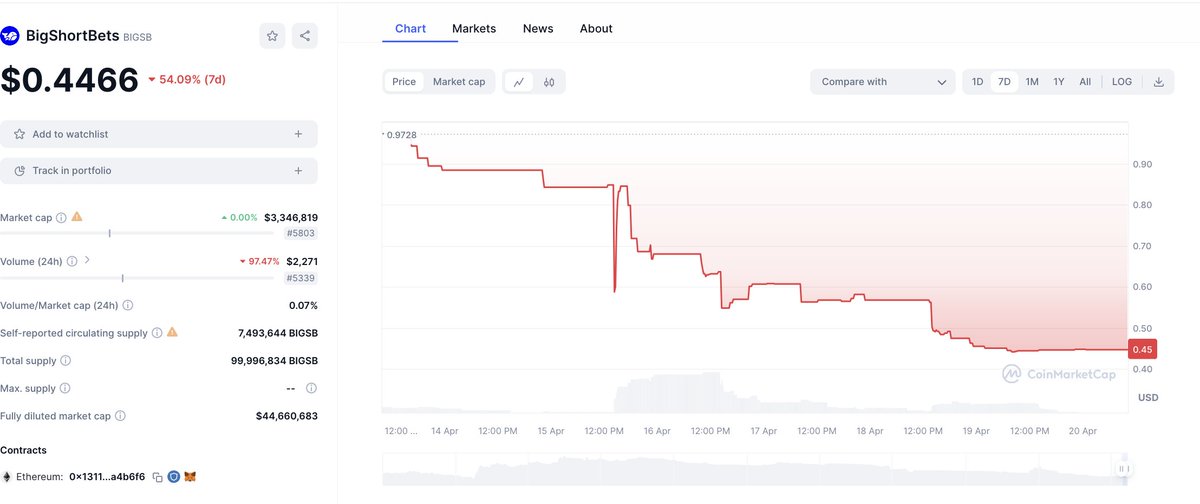The width and height of the screenshot is (1200, 504).
Task: Click the #5803 market cap rank badge
Action: [301, 233]
